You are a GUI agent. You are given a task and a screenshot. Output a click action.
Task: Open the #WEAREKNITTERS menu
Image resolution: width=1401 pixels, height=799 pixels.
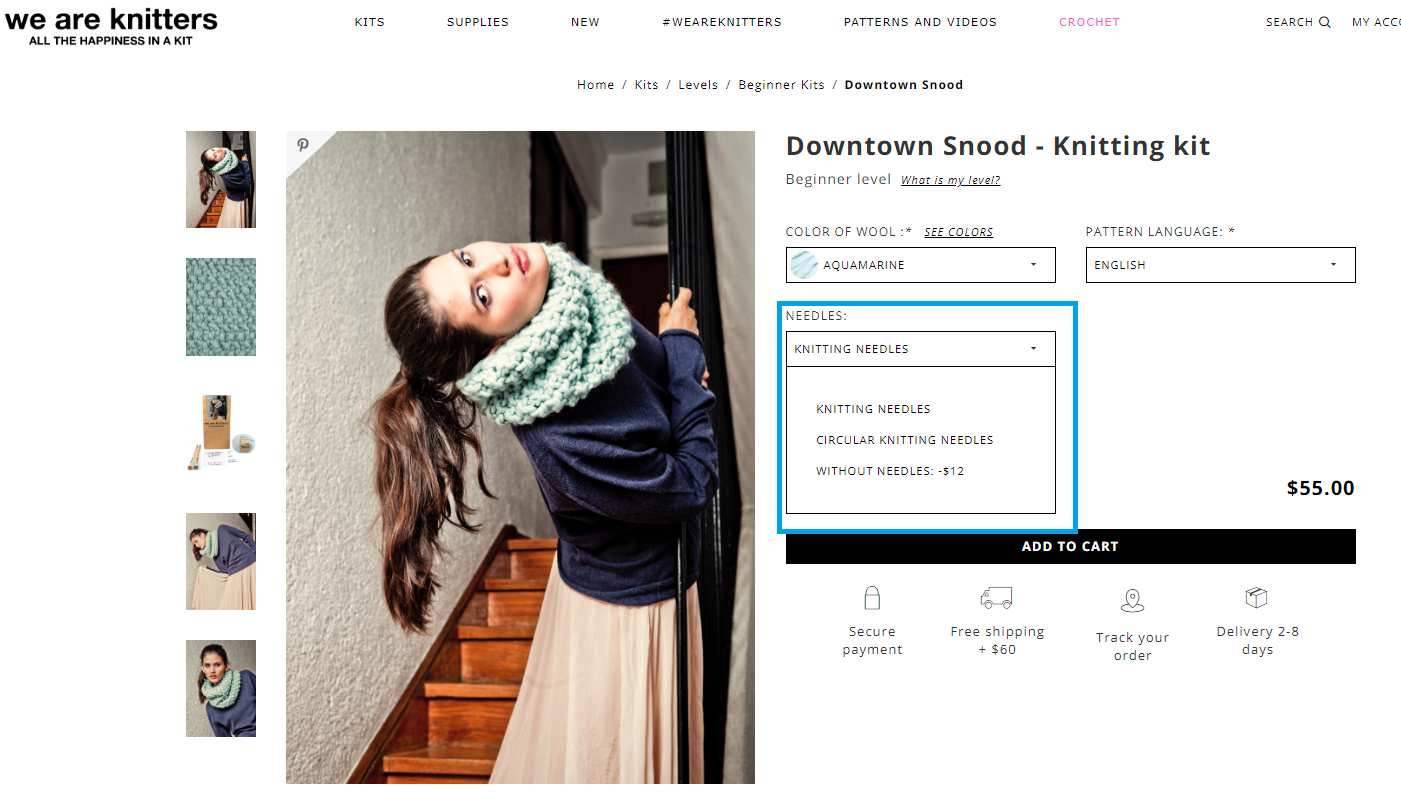pyautogui.click(x=722, y=22)
